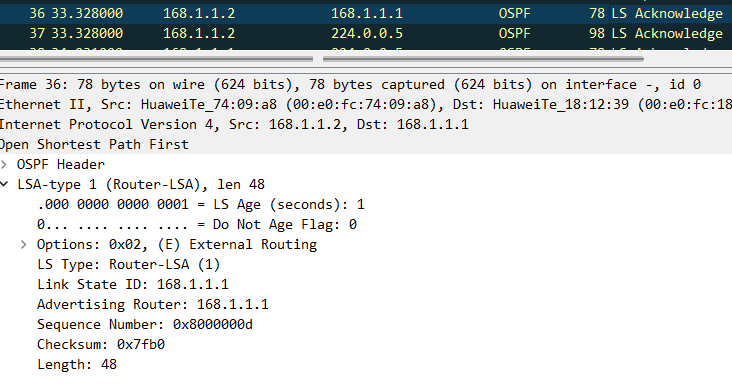Select packet 36 from 168.1.1.2 to 168.1.1.1
This screenshot has width=732, height=390.
tap(366, 14)
